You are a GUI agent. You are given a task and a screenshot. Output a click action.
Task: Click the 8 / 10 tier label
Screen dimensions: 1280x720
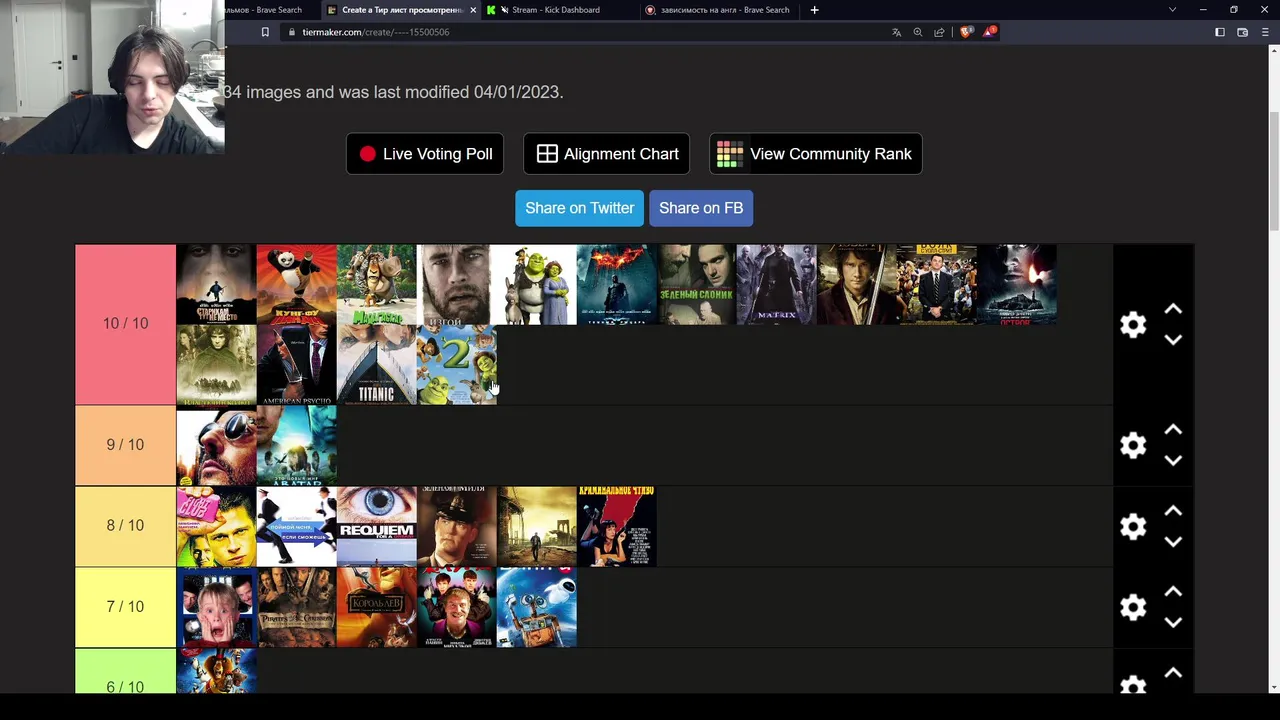point(125,526)
